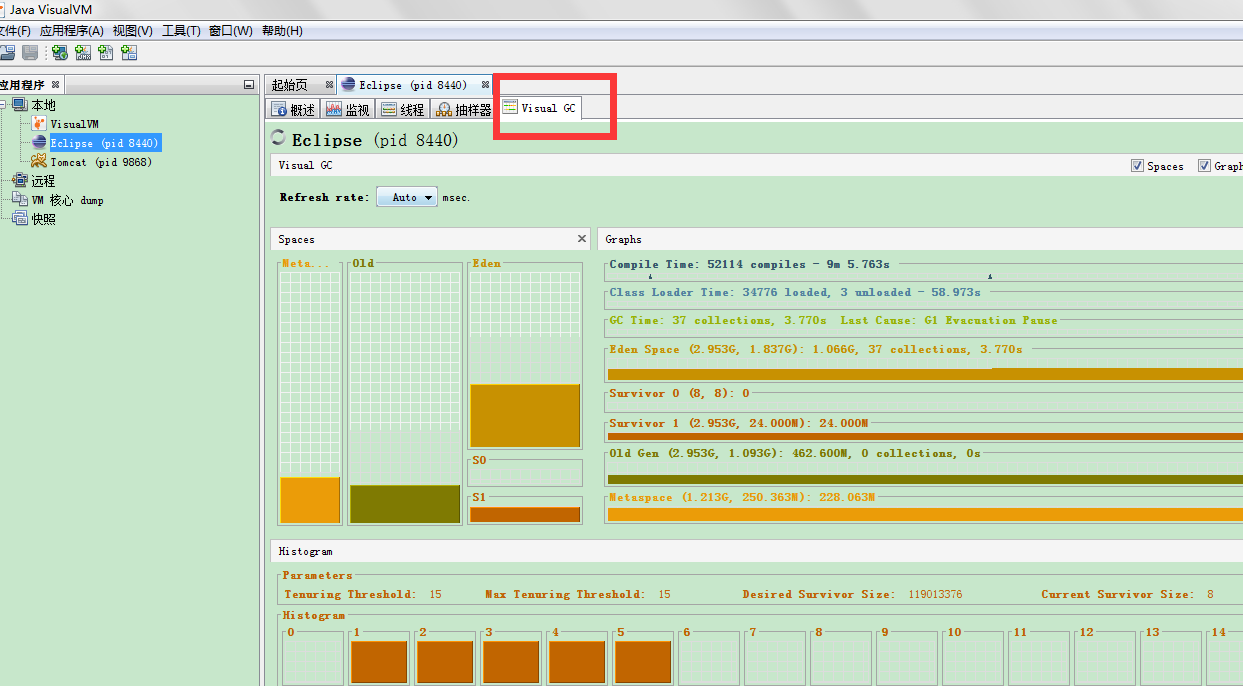Open the 文件(F) menu
Screen dimensions: 1243x686
pyautogui.click(x=14, y=31)
